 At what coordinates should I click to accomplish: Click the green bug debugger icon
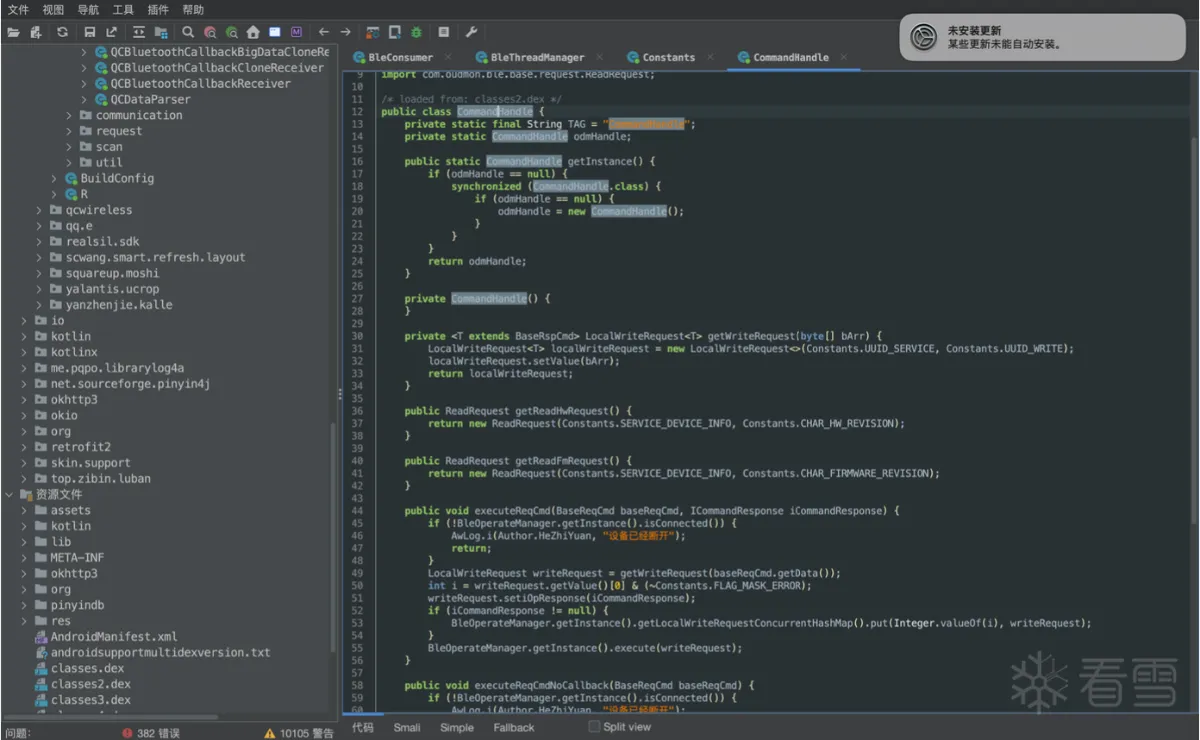[x=416, y=32]
